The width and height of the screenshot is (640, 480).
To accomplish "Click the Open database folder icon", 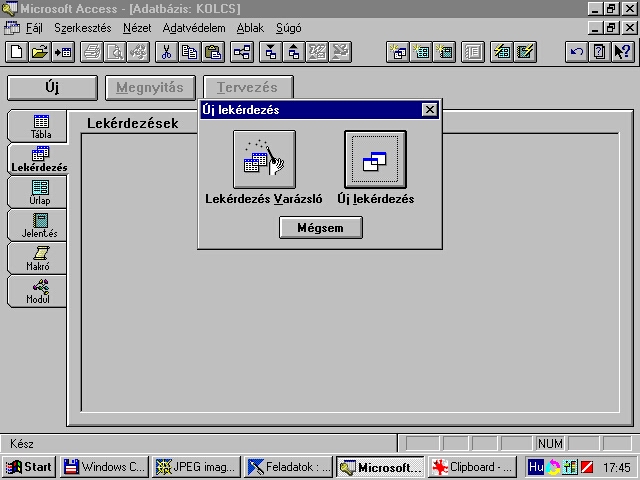I will click(39, 52).
